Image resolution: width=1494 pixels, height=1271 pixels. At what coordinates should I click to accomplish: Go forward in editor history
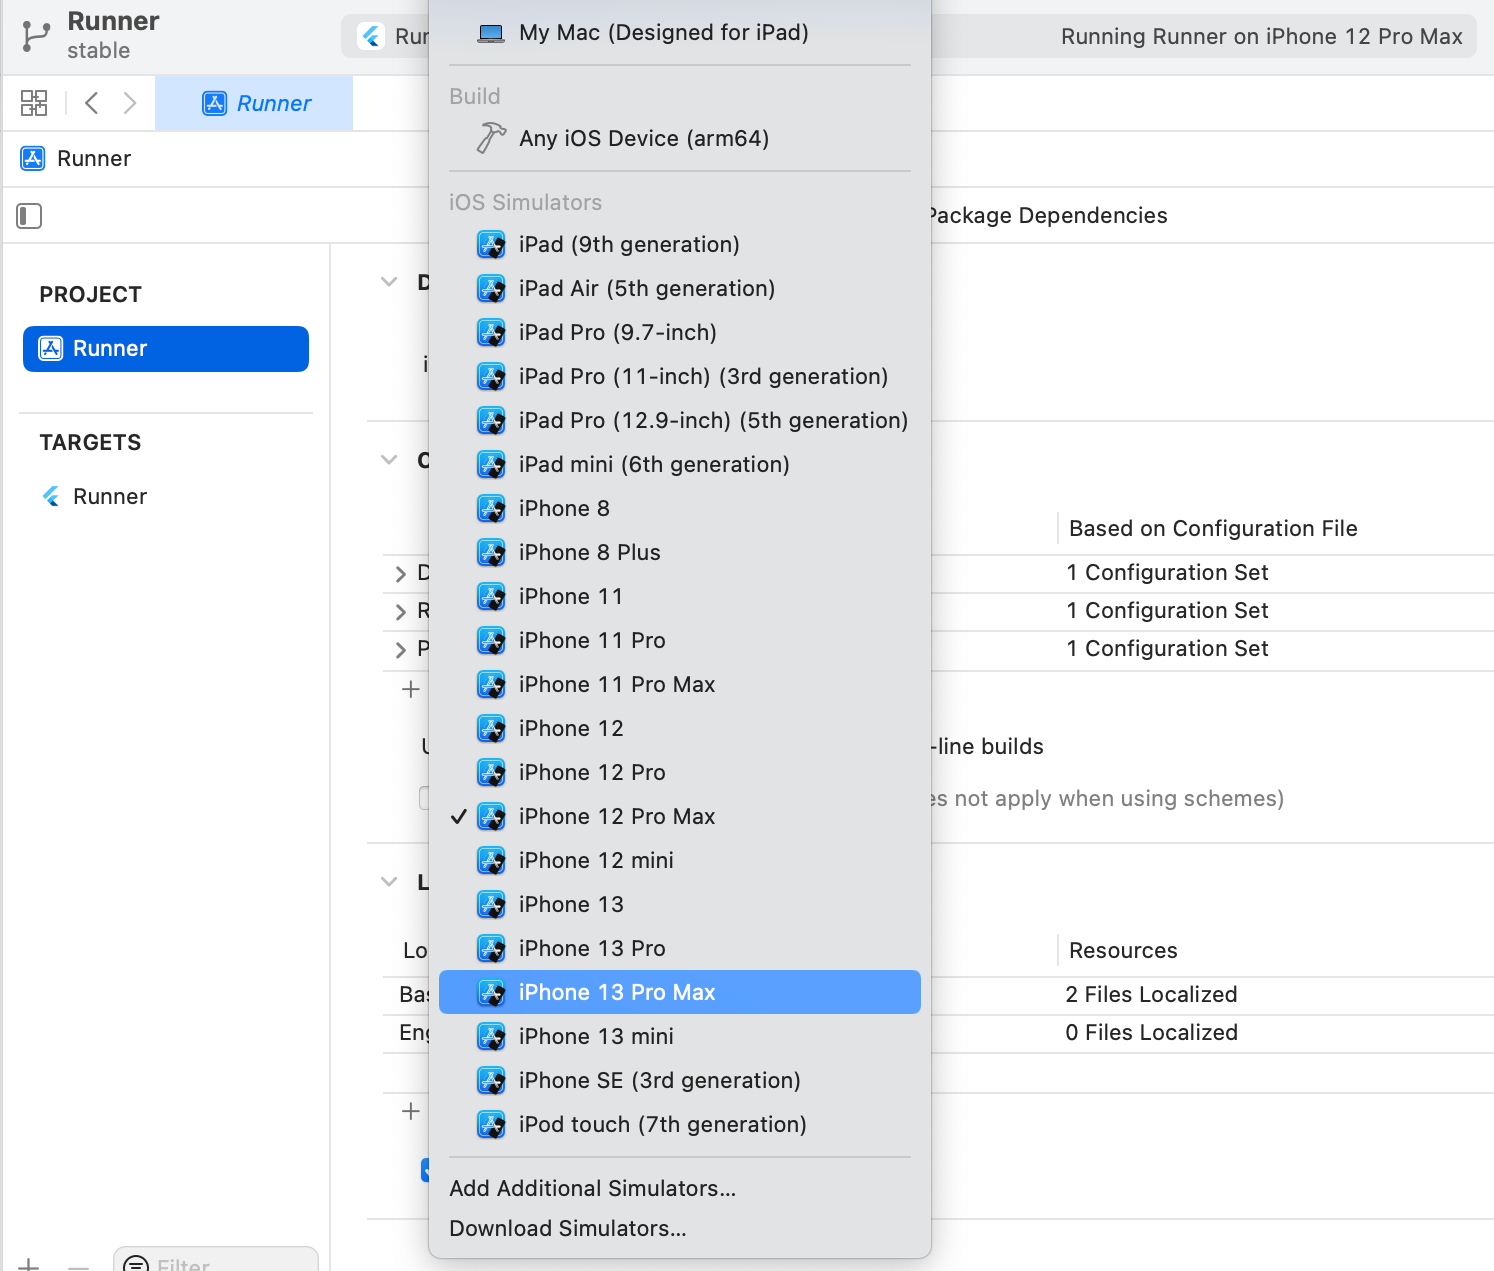[130, 103]
